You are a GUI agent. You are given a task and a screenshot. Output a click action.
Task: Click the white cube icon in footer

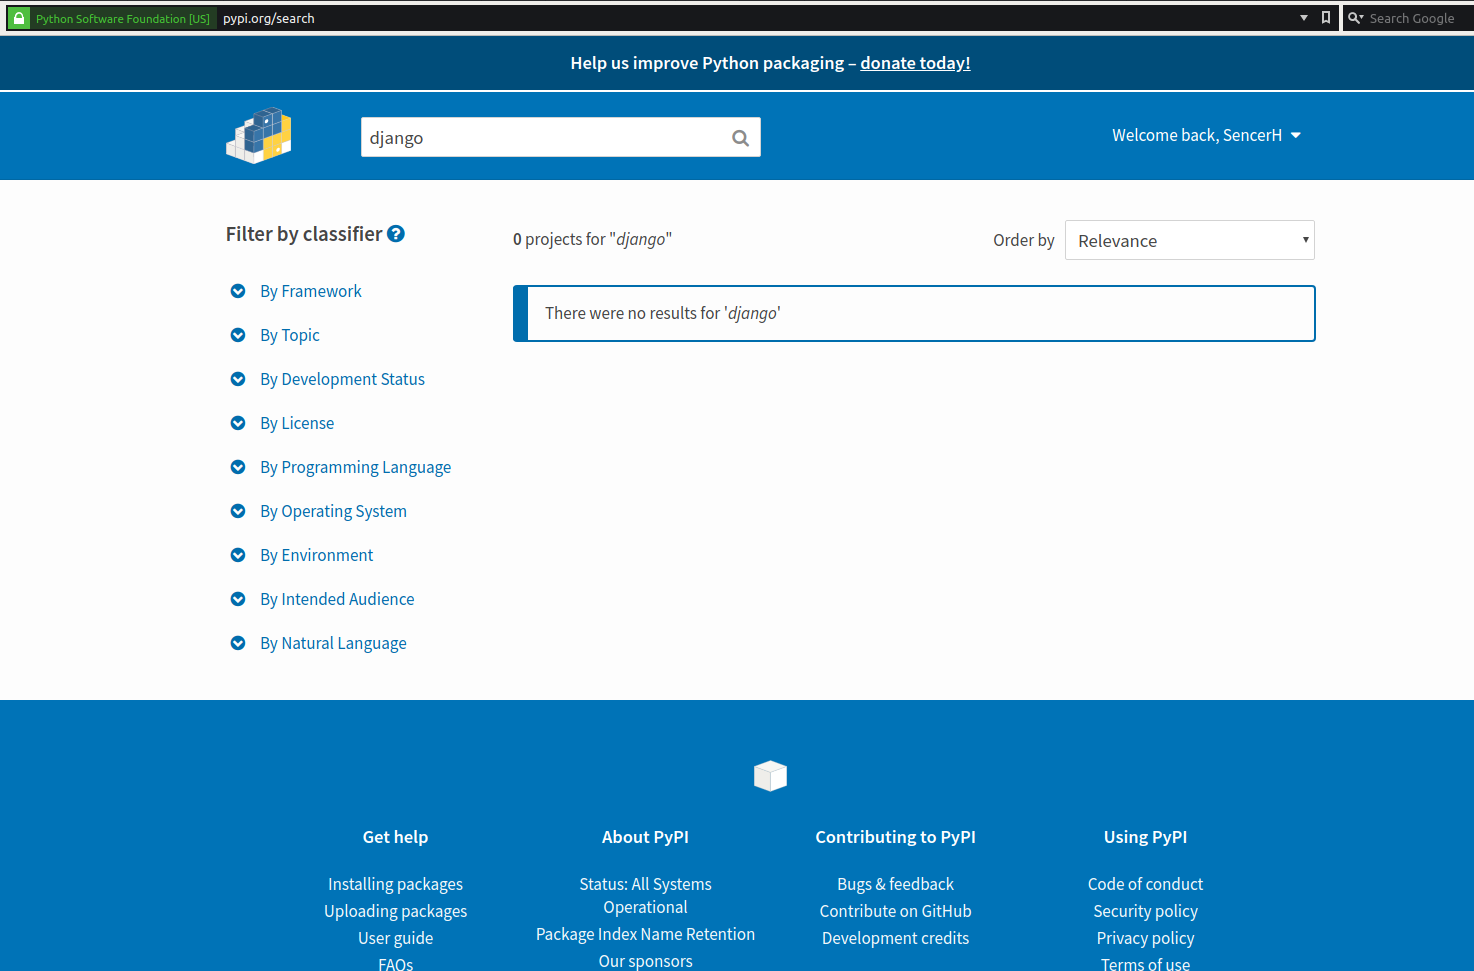coord(770,775)
